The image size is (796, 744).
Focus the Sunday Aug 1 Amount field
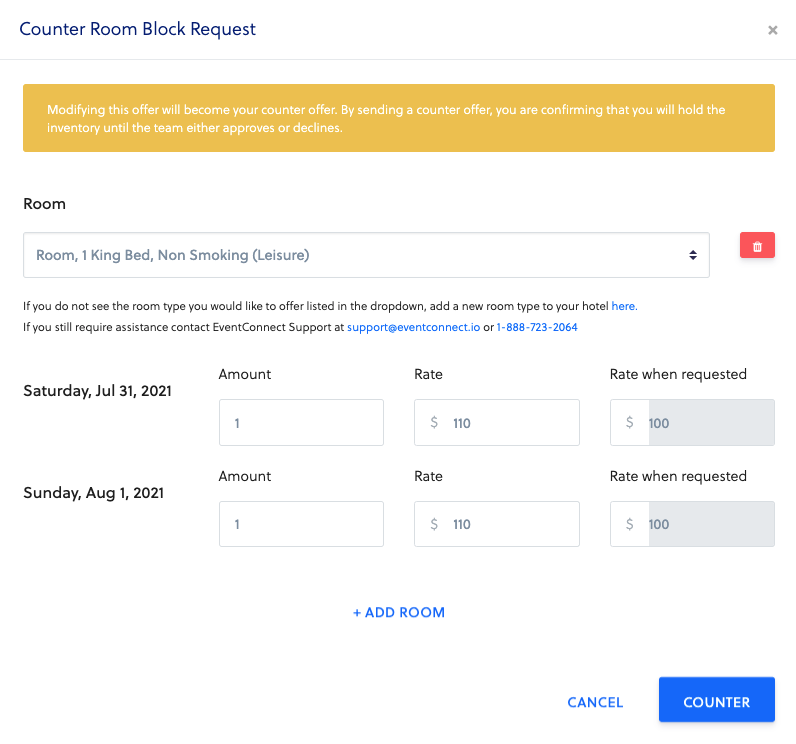[x=301, y=524]
